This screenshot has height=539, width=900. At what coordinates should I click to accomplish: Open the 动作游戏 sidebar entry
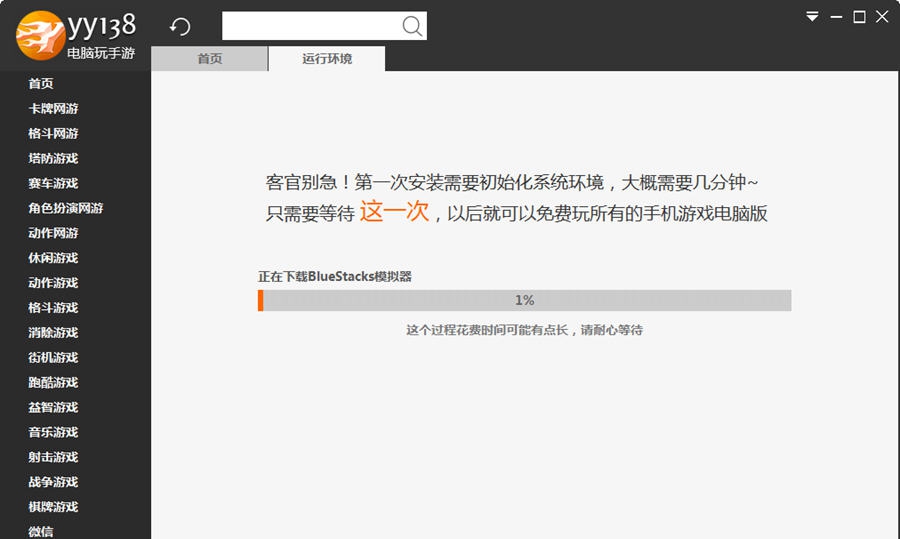coord(53,282)
